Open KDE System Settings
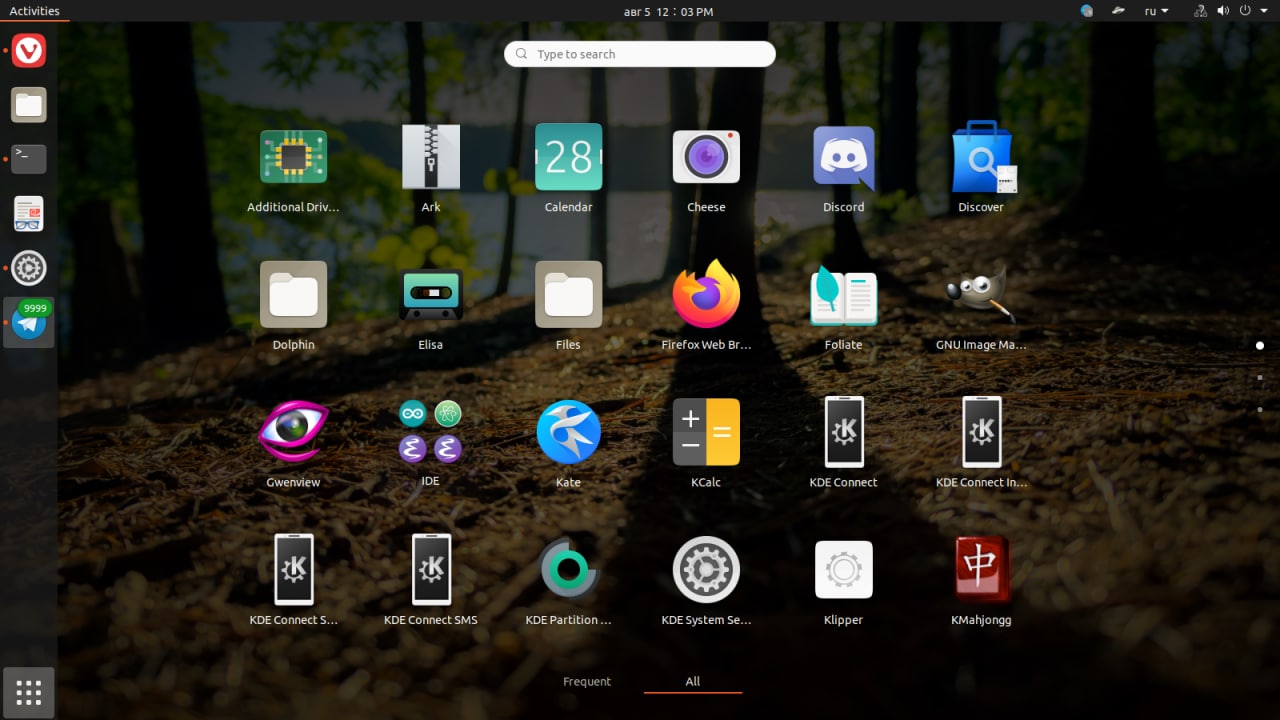Image resolution: width=1280 pixels, height=720 pixels. (706, 580)
